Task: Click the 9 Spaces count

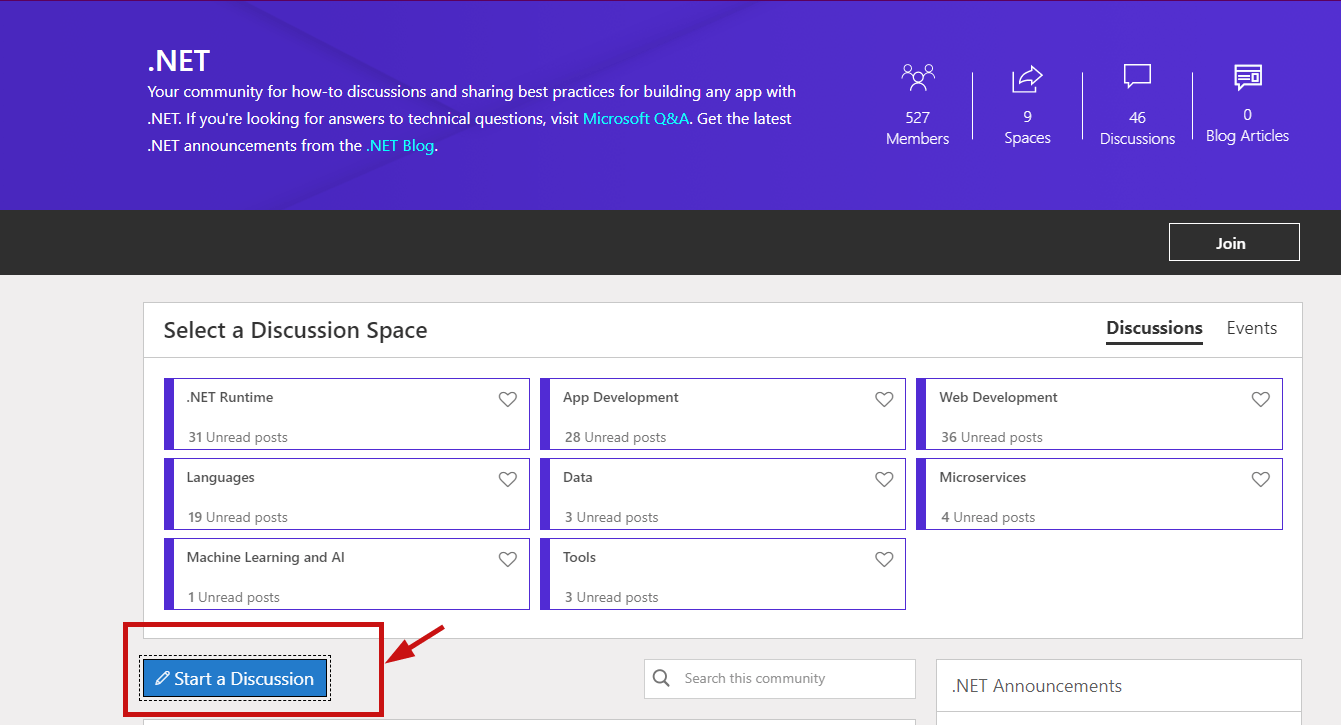Action: pos(1027,127)
